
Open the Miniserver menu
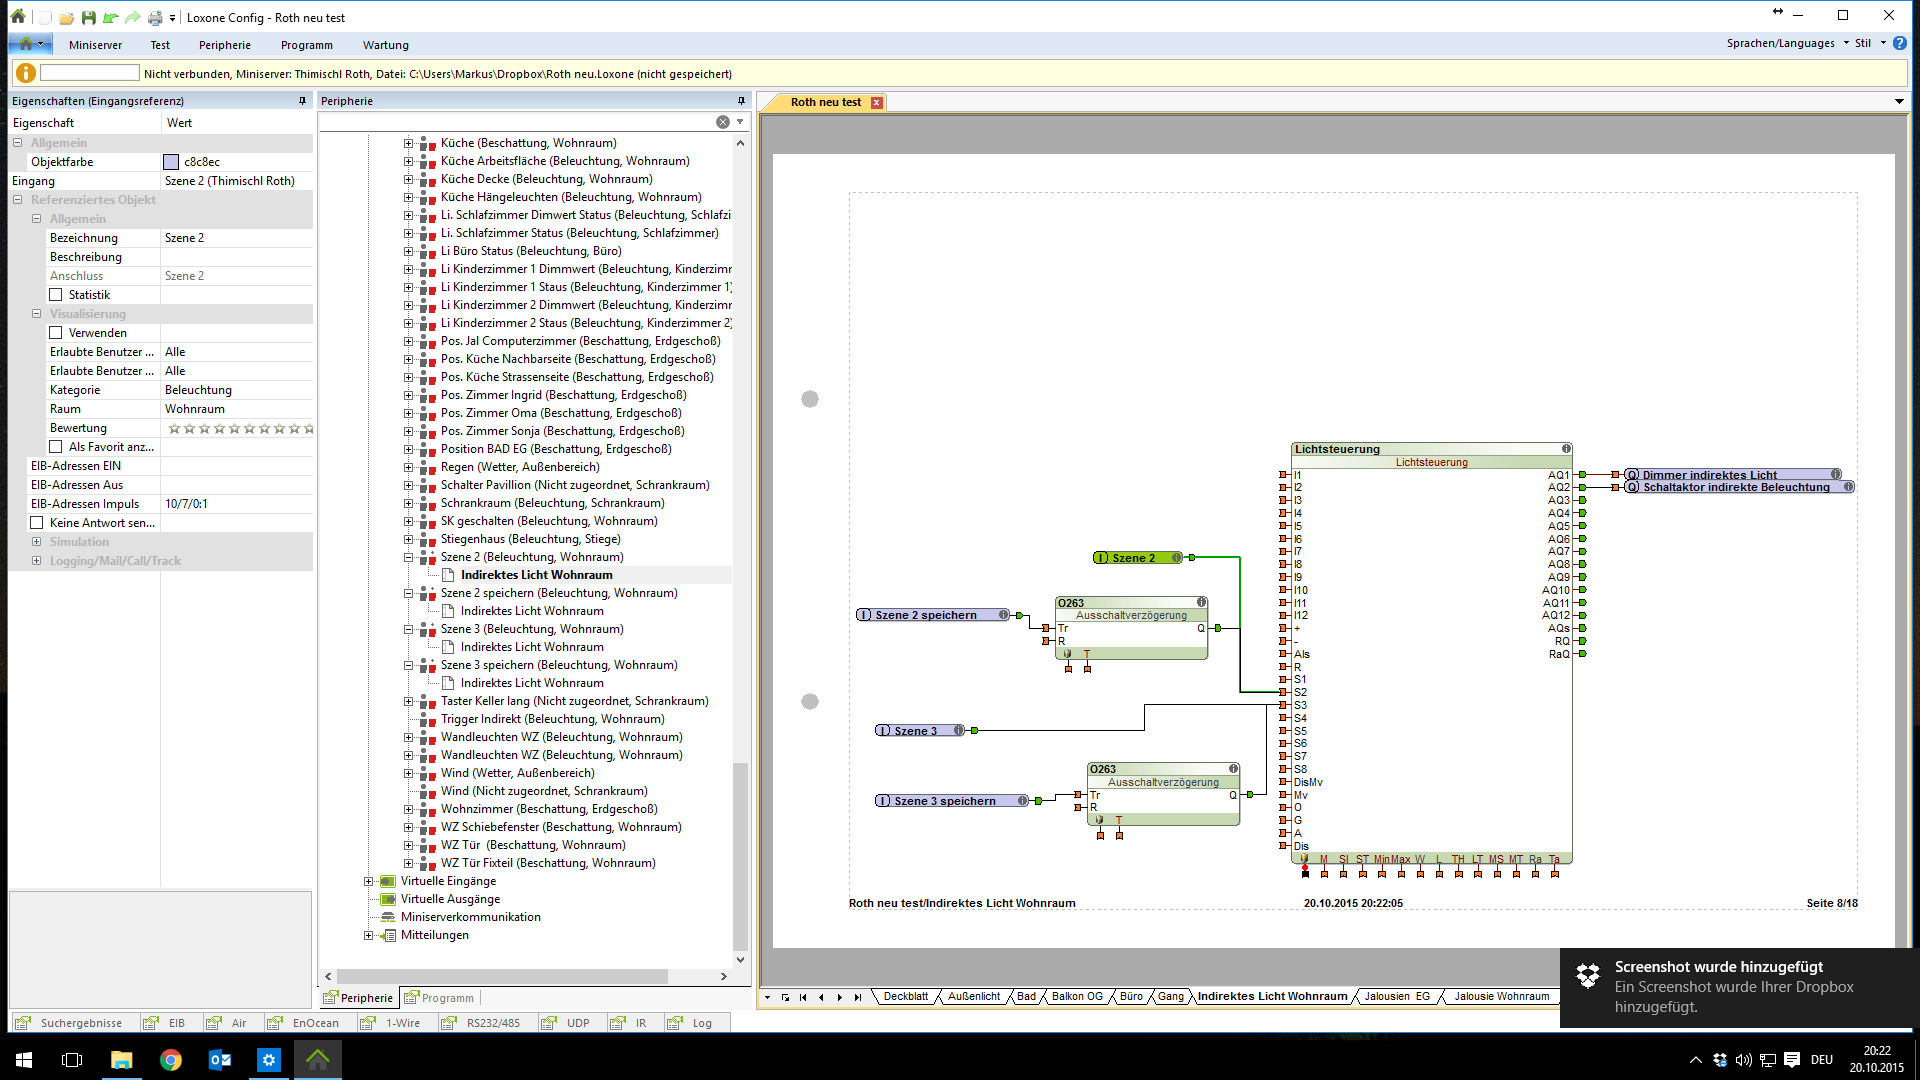pos(95,45)
